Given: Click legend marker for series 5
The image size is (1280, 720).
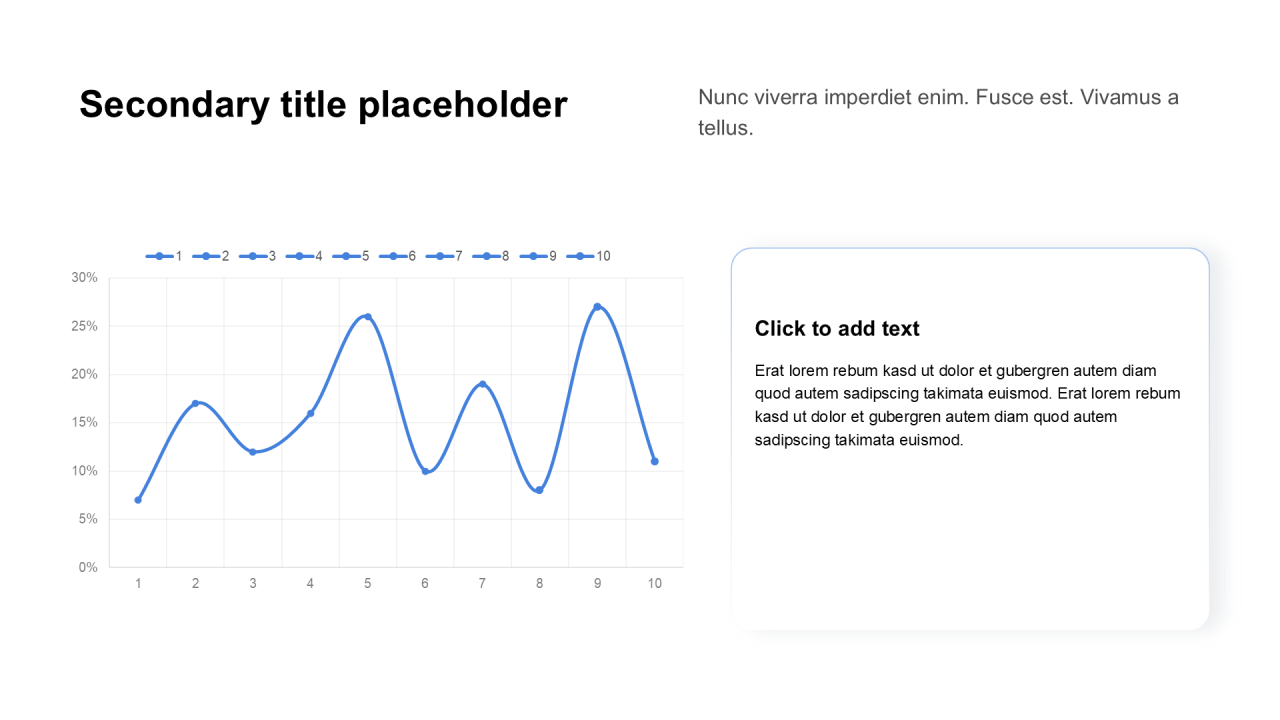Looking at the screenshot, I should click(346, 256).
